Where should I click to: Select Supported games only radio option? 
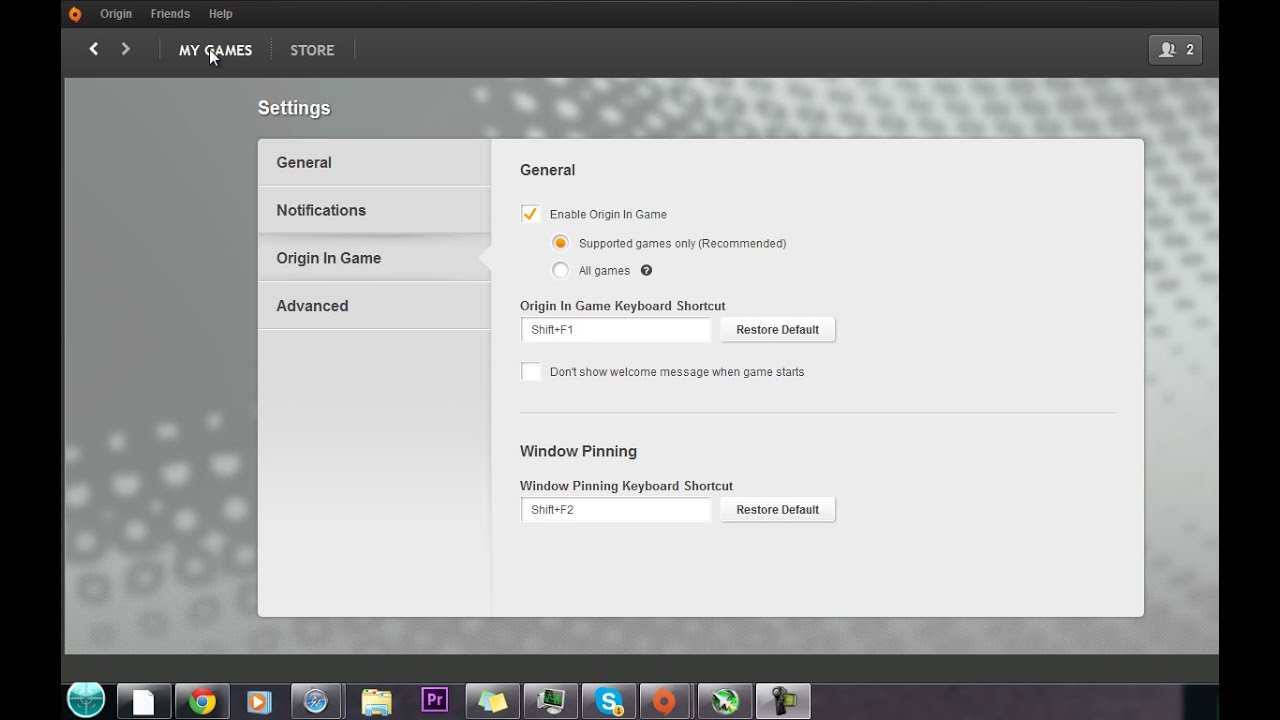coord(560,243)
